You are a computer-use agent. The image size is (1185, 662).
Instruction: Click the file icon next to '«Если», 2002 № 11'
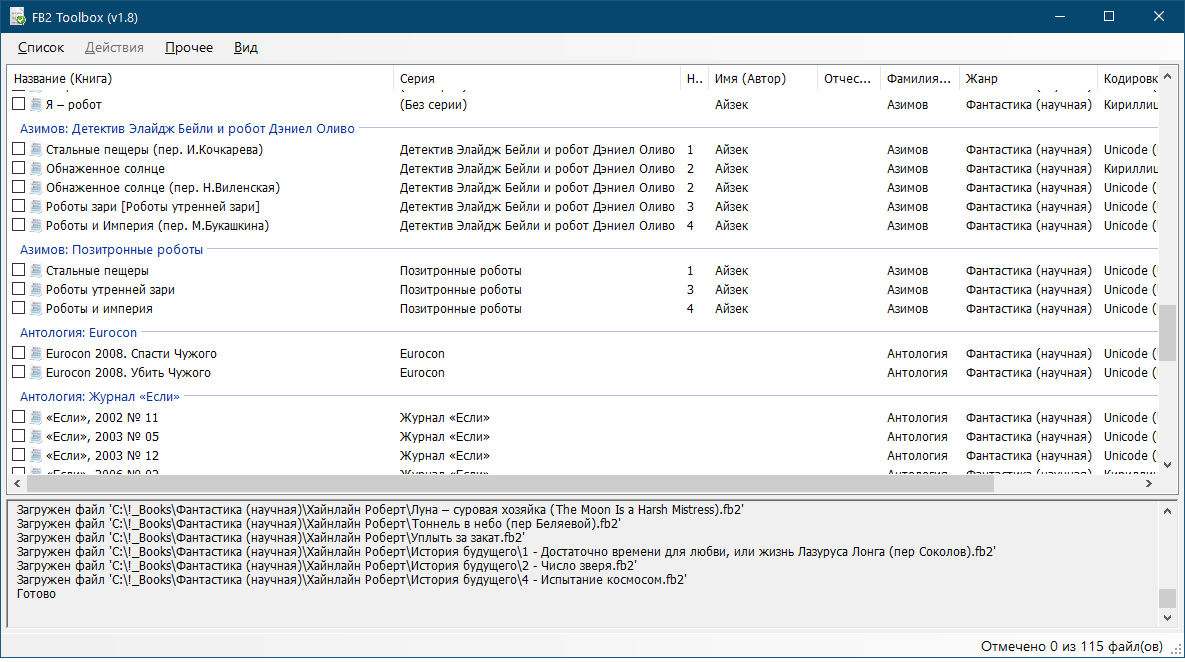[36, 418]
